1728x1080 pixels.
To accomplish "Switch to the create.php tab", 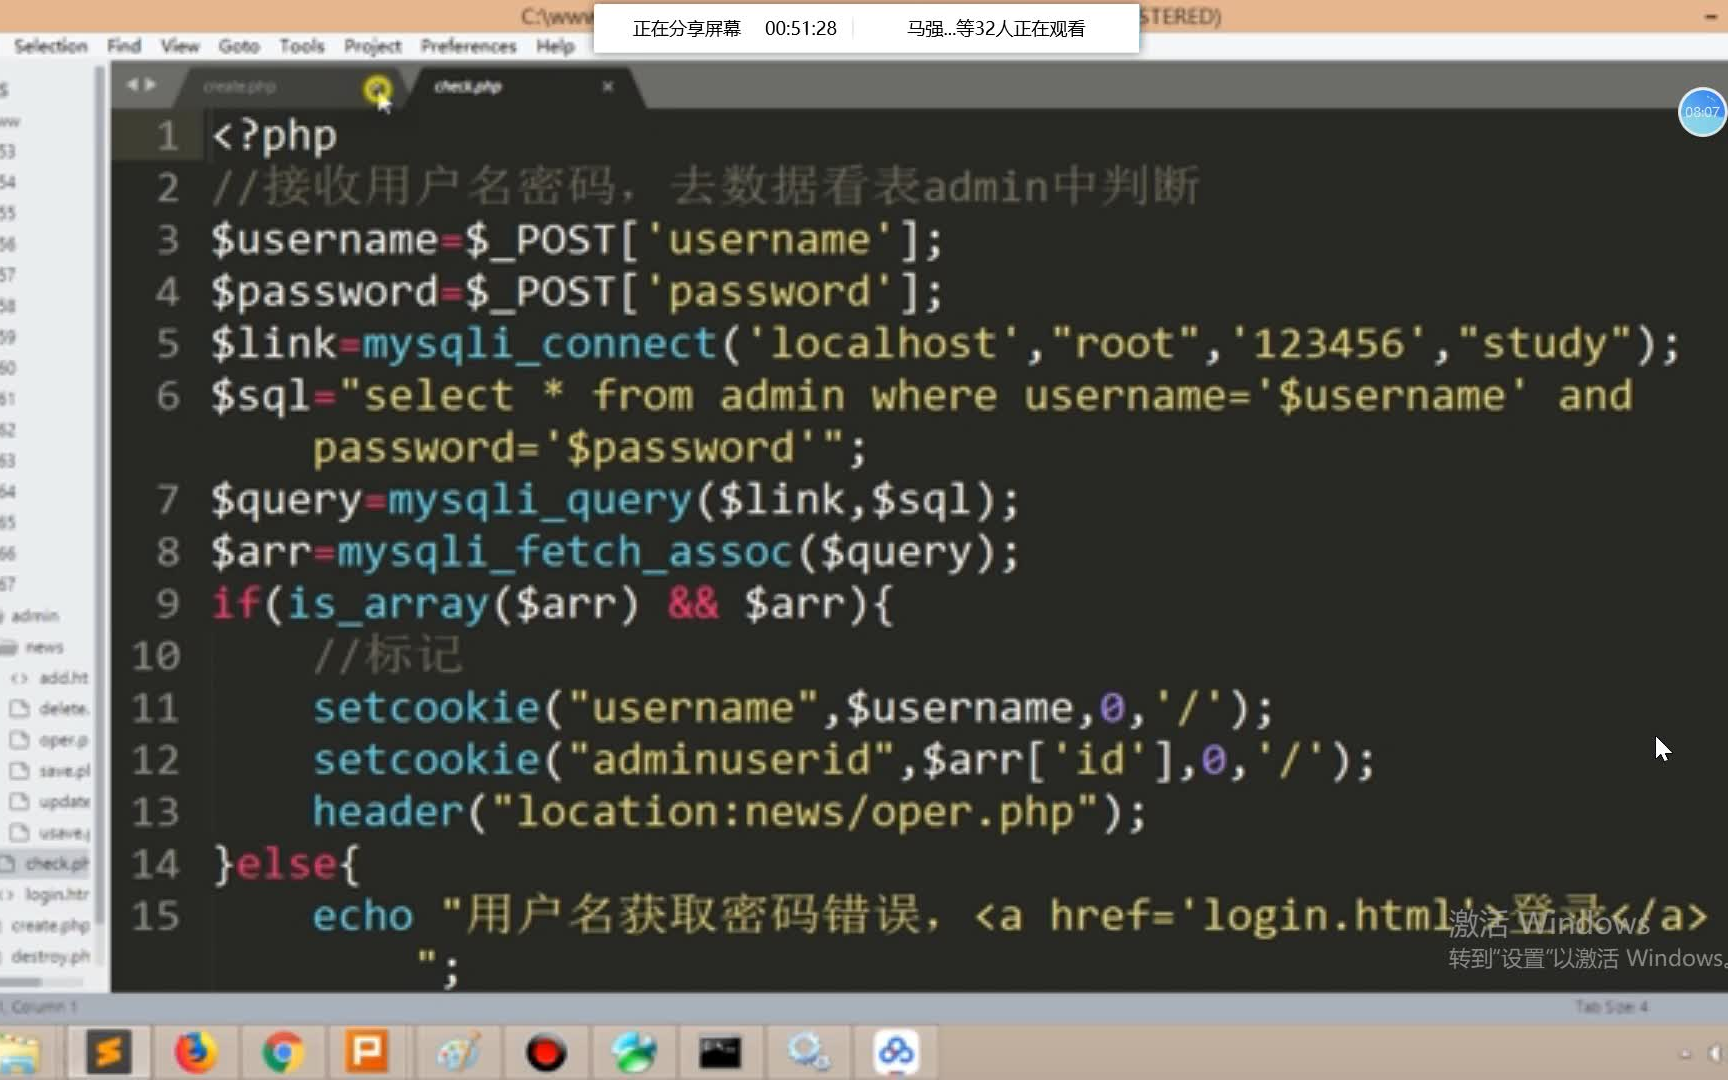I will click(240, 86).
